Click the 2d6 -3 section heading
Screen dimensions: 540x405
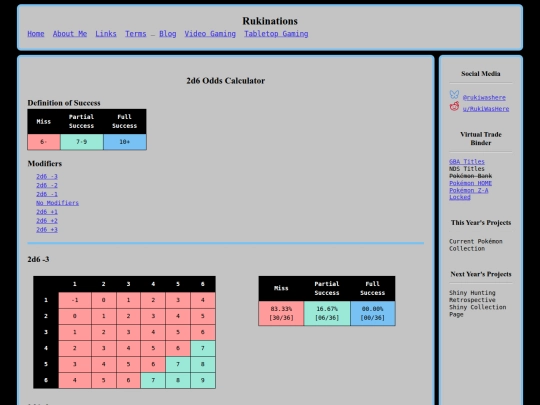(38, 259)
